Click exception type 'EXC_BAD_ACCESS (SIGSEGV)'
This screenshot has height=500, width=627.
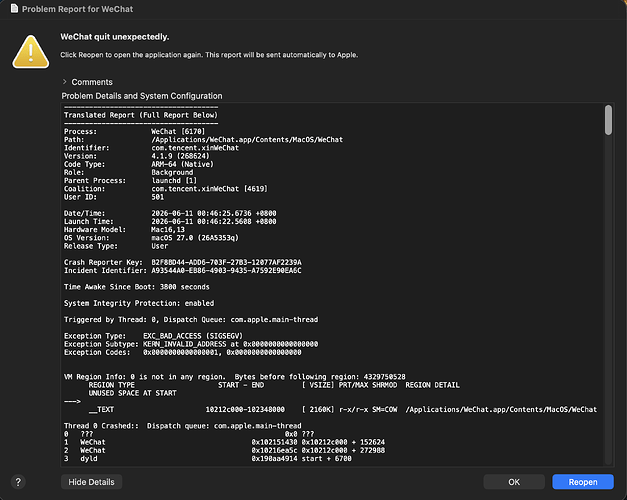click(193, 336)
